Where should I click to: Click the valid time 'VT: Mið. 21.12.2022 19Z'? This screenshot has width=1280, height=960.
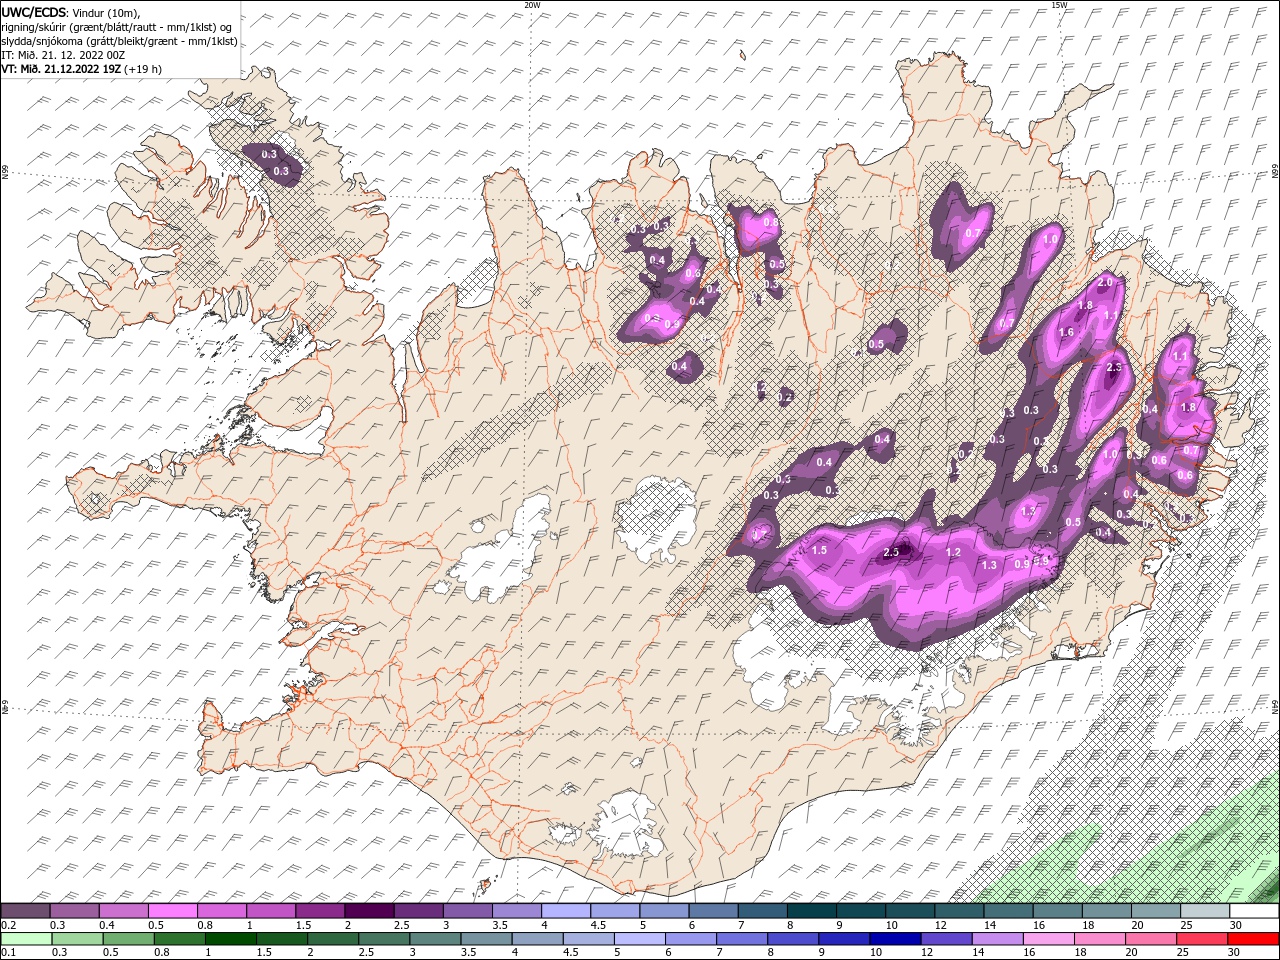tap(61, 69)
